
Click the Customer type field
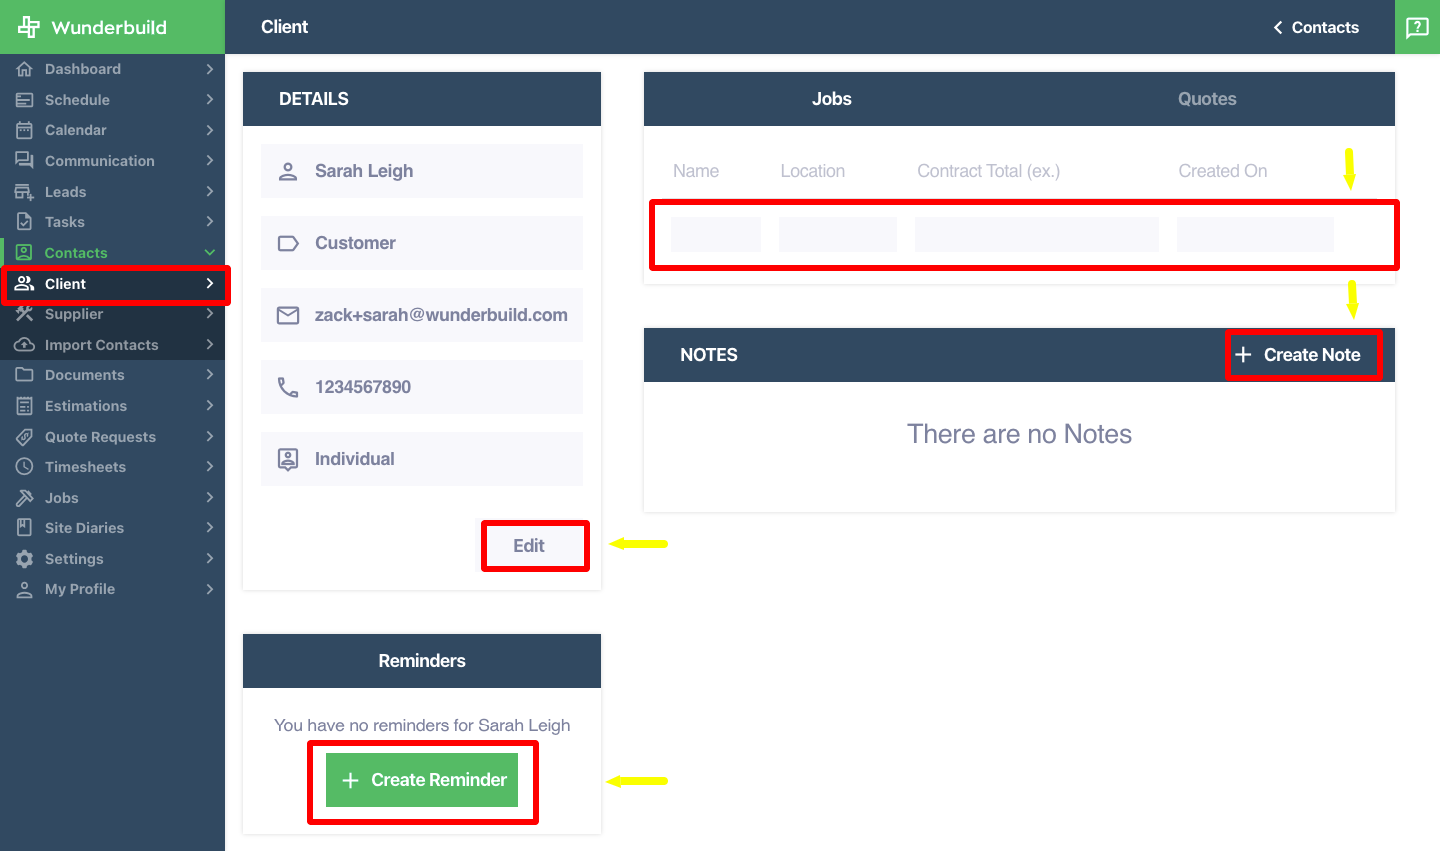pos(422,243)
